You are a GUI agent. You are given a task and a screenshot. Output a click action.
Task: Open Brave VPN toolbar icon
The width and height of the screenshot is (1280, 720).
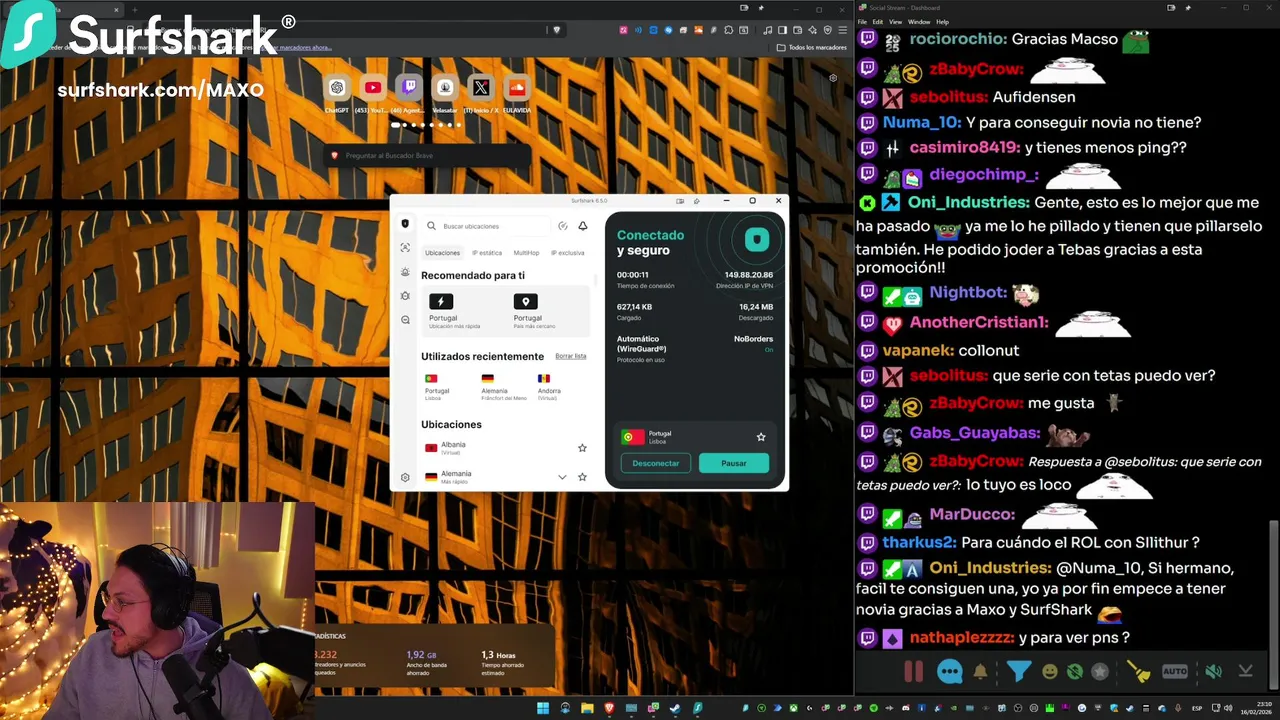pos(827,30)
